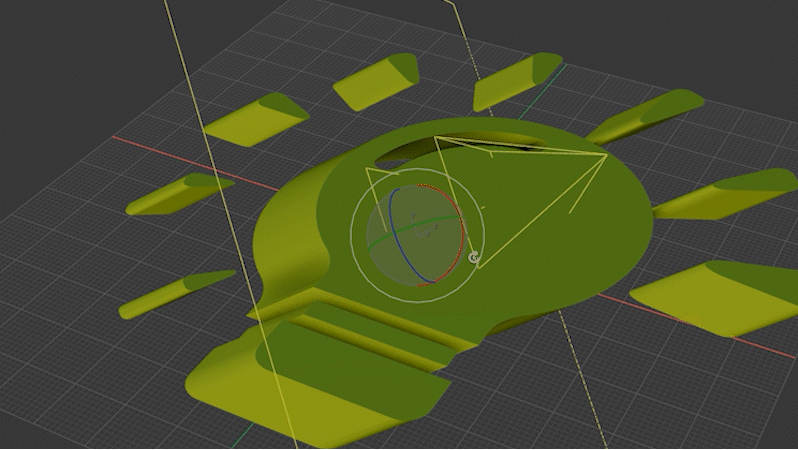
Task: Select the upper-left ray blade
Action: coord(256,118)
